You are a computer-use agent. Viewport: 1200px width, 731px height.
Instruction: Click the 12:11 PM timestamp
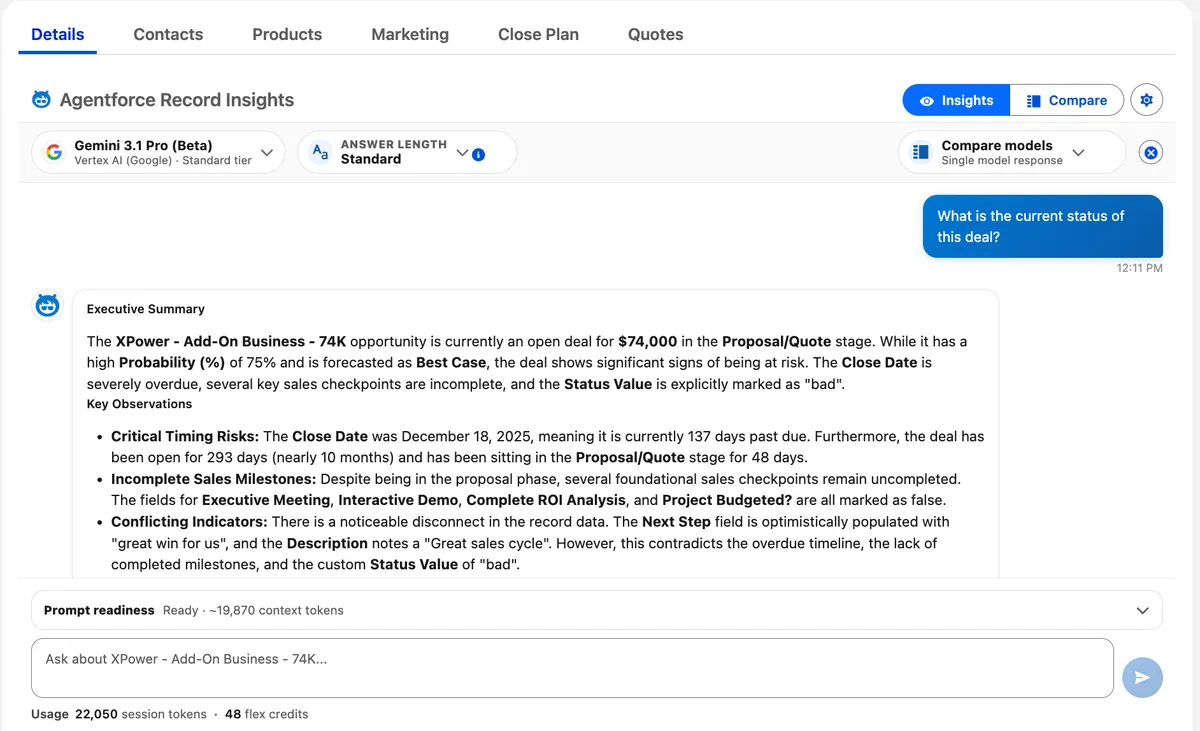(x=1140, y=268)
